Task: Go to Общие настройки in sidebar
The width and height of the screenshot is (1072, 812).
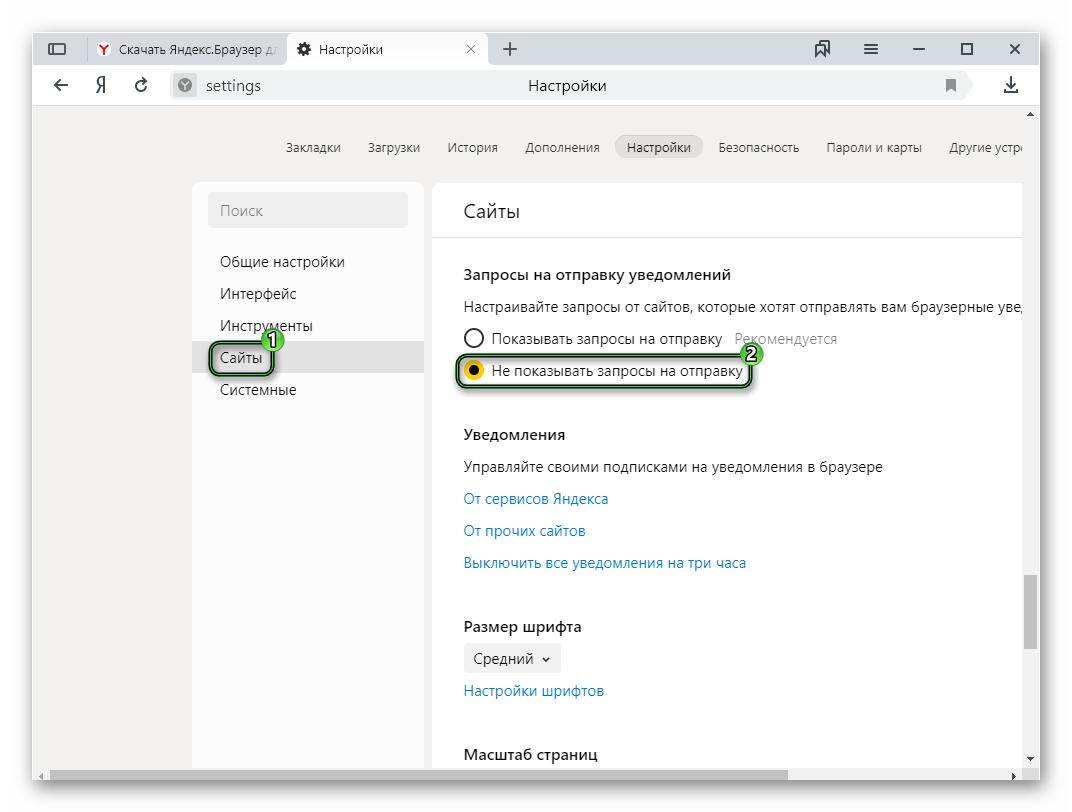Action: click(x=282, y=262)
